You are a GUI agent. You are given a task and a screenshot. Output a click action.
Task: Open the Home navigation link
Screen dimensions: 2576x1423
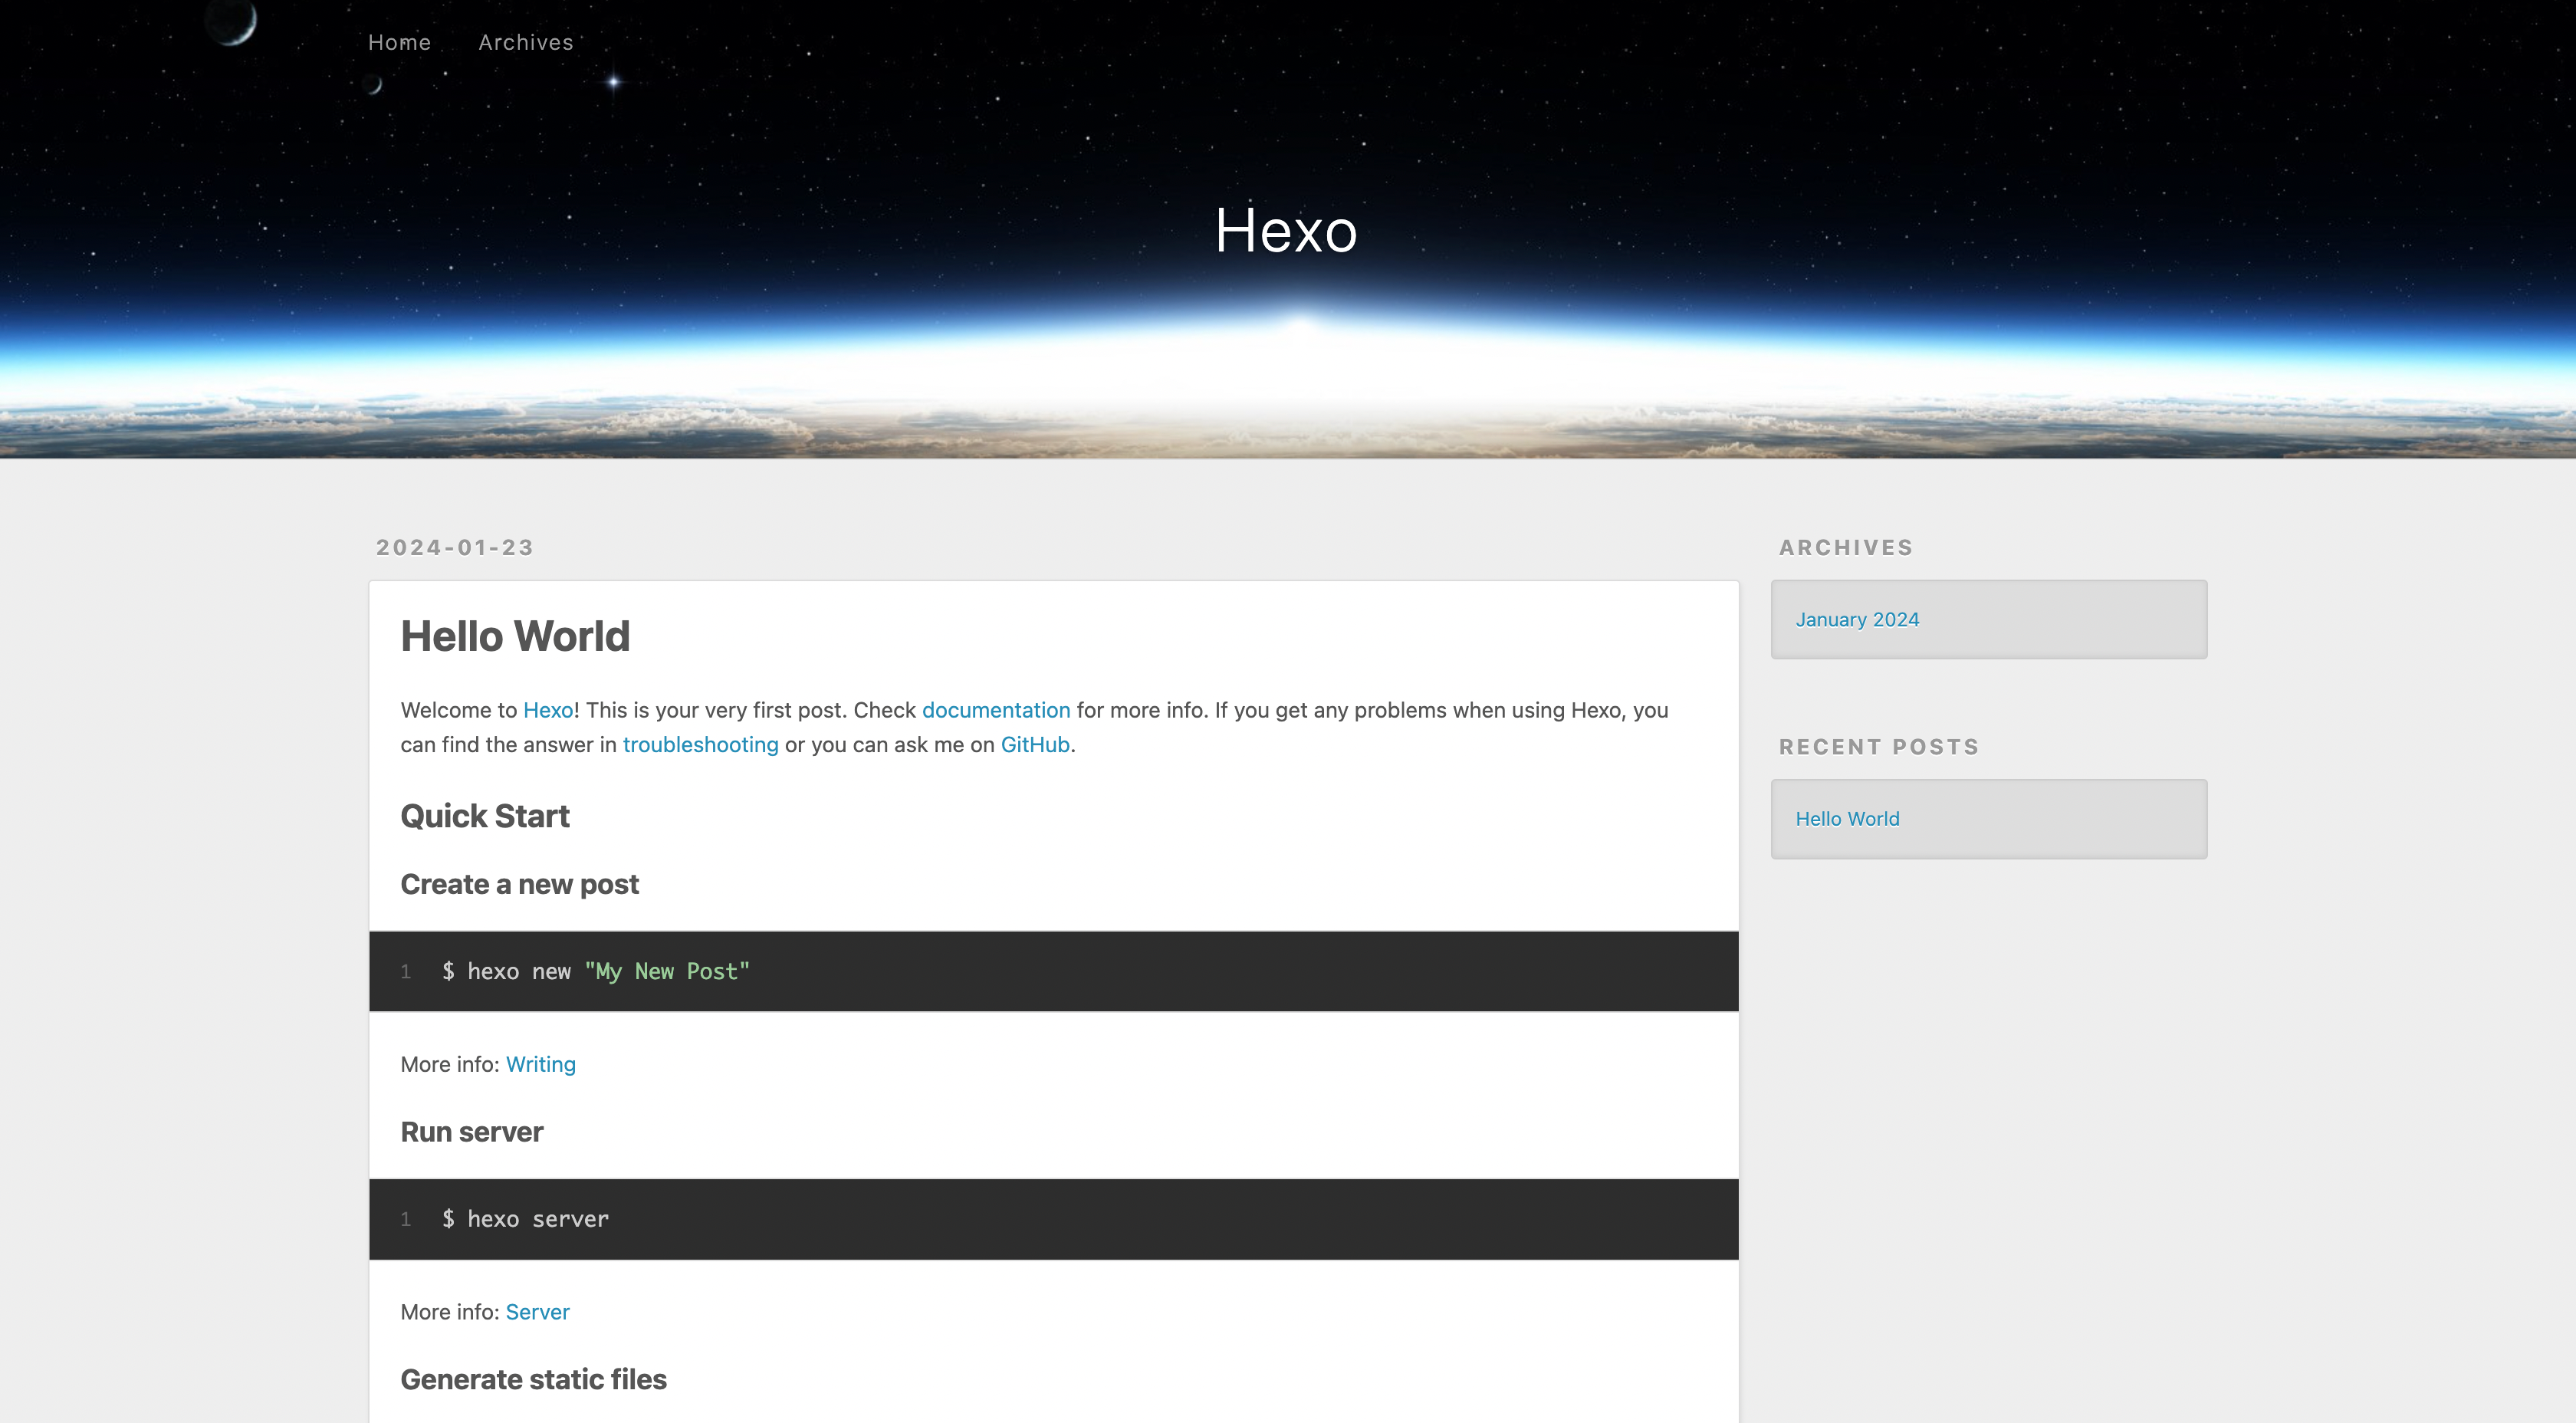[x=399, y=42]
